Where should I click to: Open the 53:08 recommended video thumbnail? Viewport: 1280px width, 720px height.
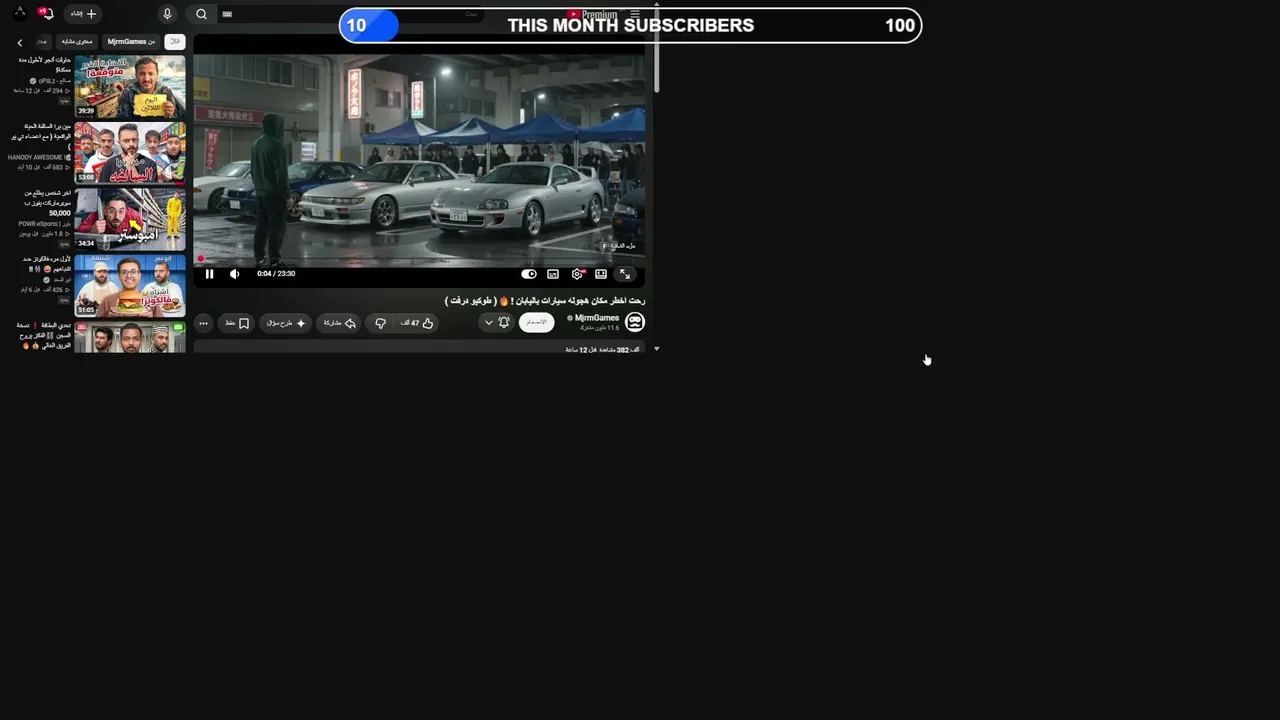tap(130, 153)
